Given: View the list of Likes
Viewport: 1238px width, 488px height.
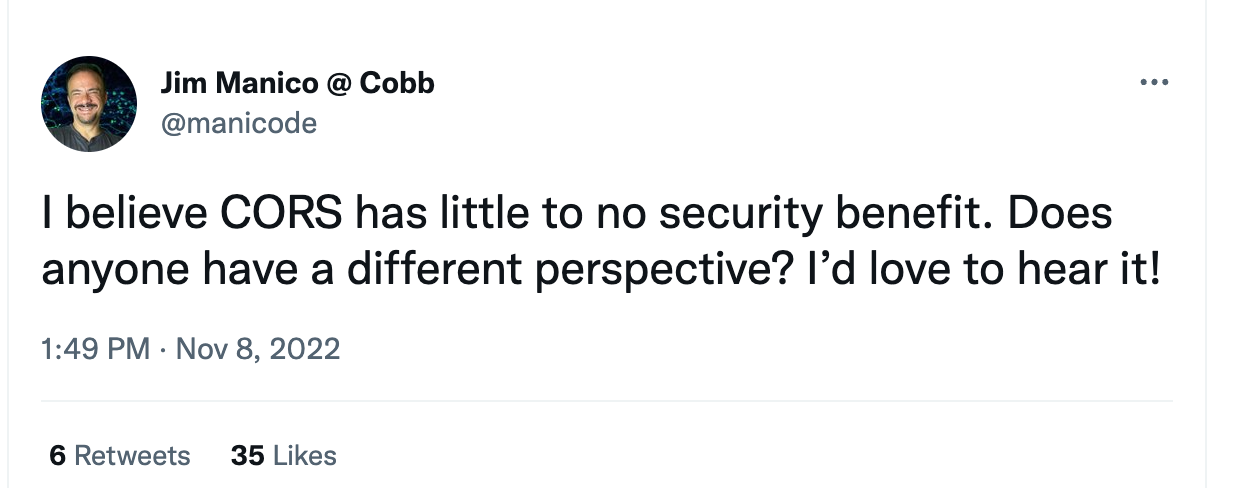Looking at the screenshot, I should pyautogui.click(x=305, y=456).
